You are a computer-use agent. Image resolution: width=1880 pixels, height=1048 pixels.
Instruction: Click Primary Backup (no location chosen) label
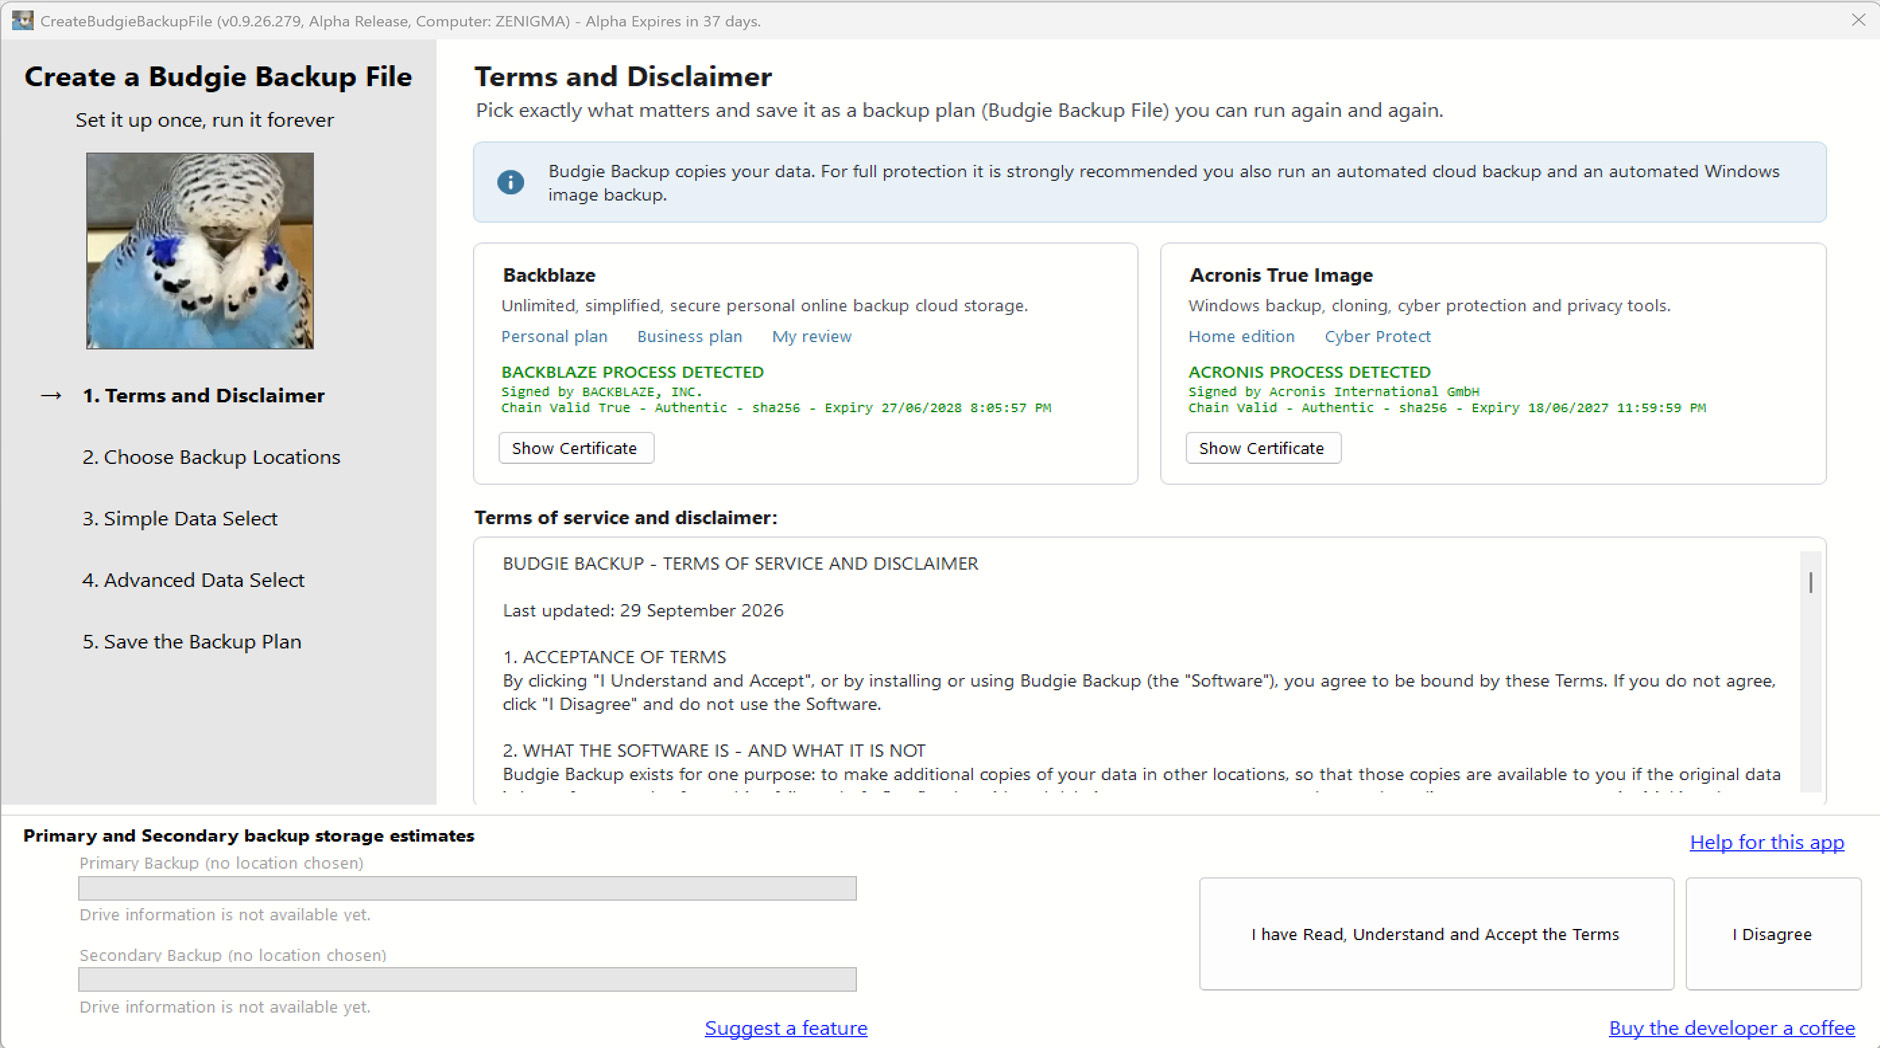click(x=221, y=863)
